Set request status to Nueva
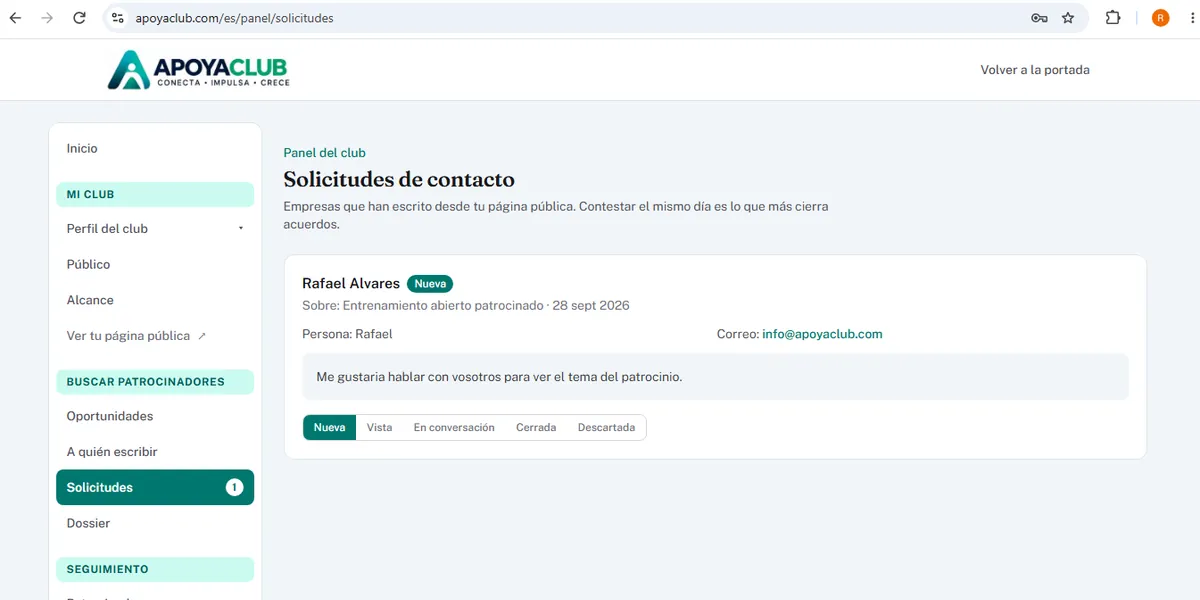 click(329, 427)
